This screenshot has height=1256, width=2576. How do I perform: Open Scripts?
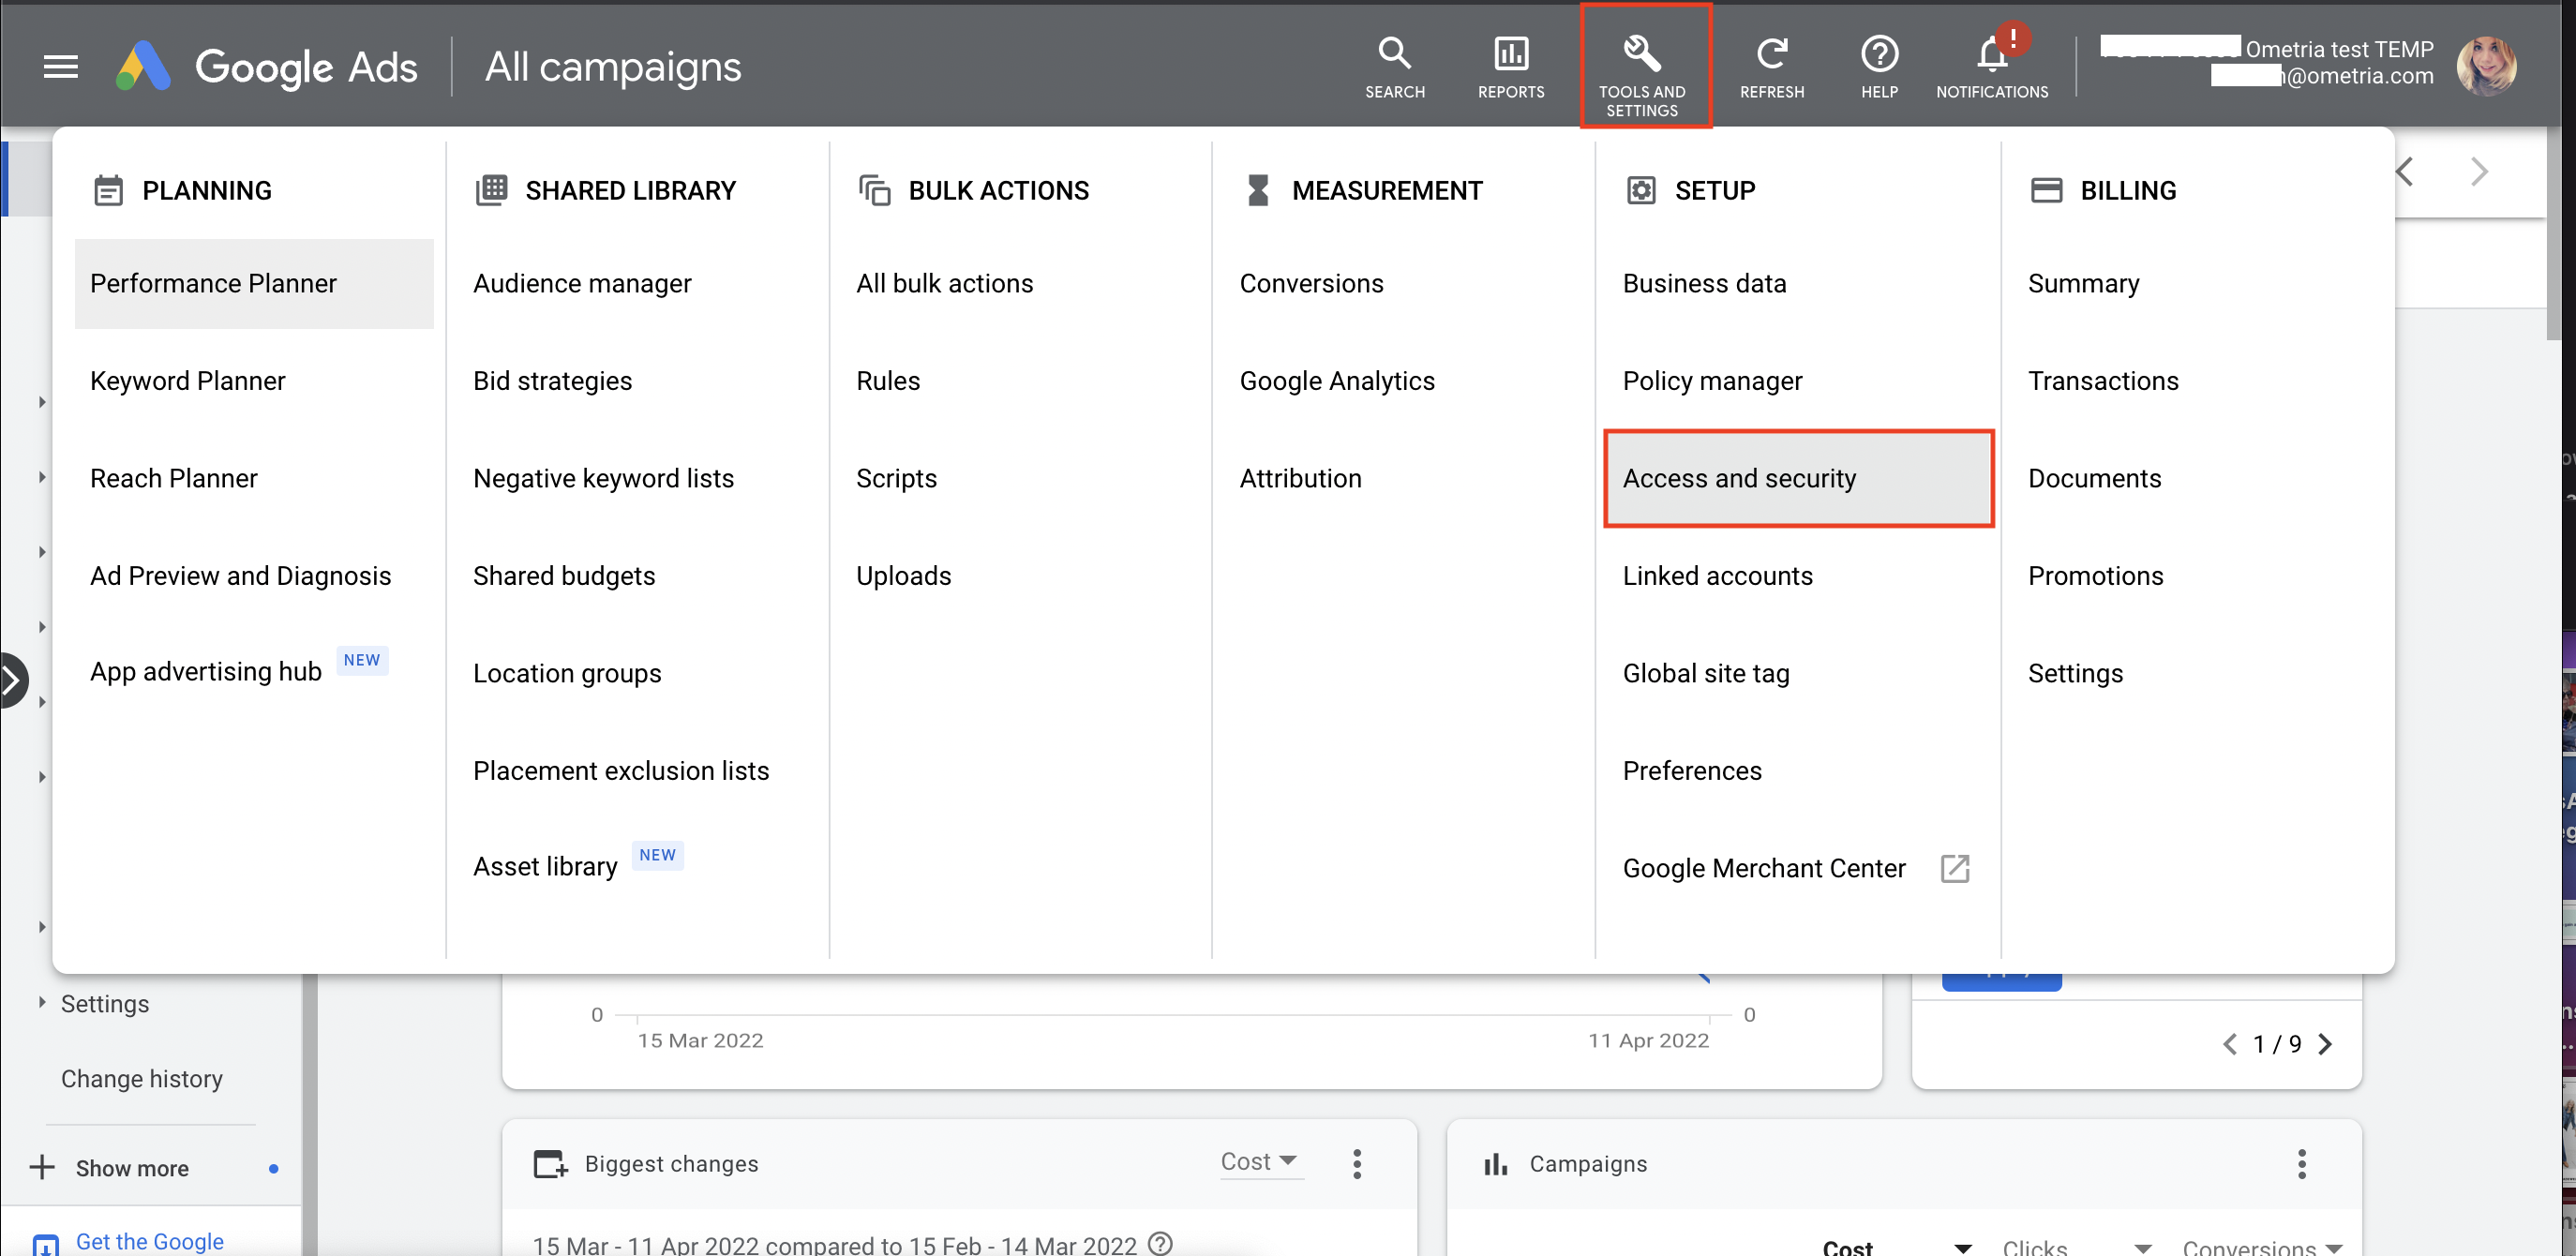(x=897, y=478)
